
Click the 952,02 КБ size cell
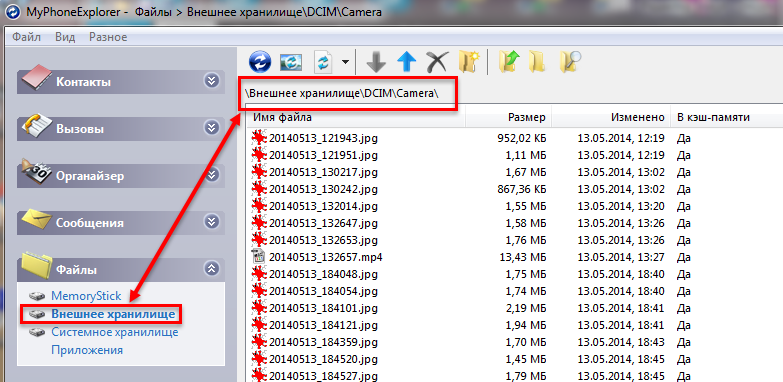pyautogui.click(x=521, y=138)
